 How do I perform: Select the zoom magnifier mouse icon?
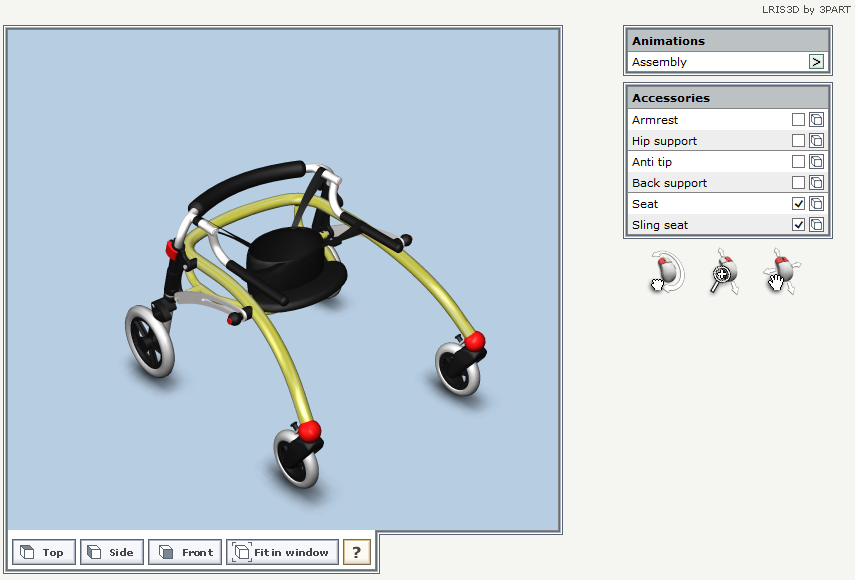tap(725, 272)
